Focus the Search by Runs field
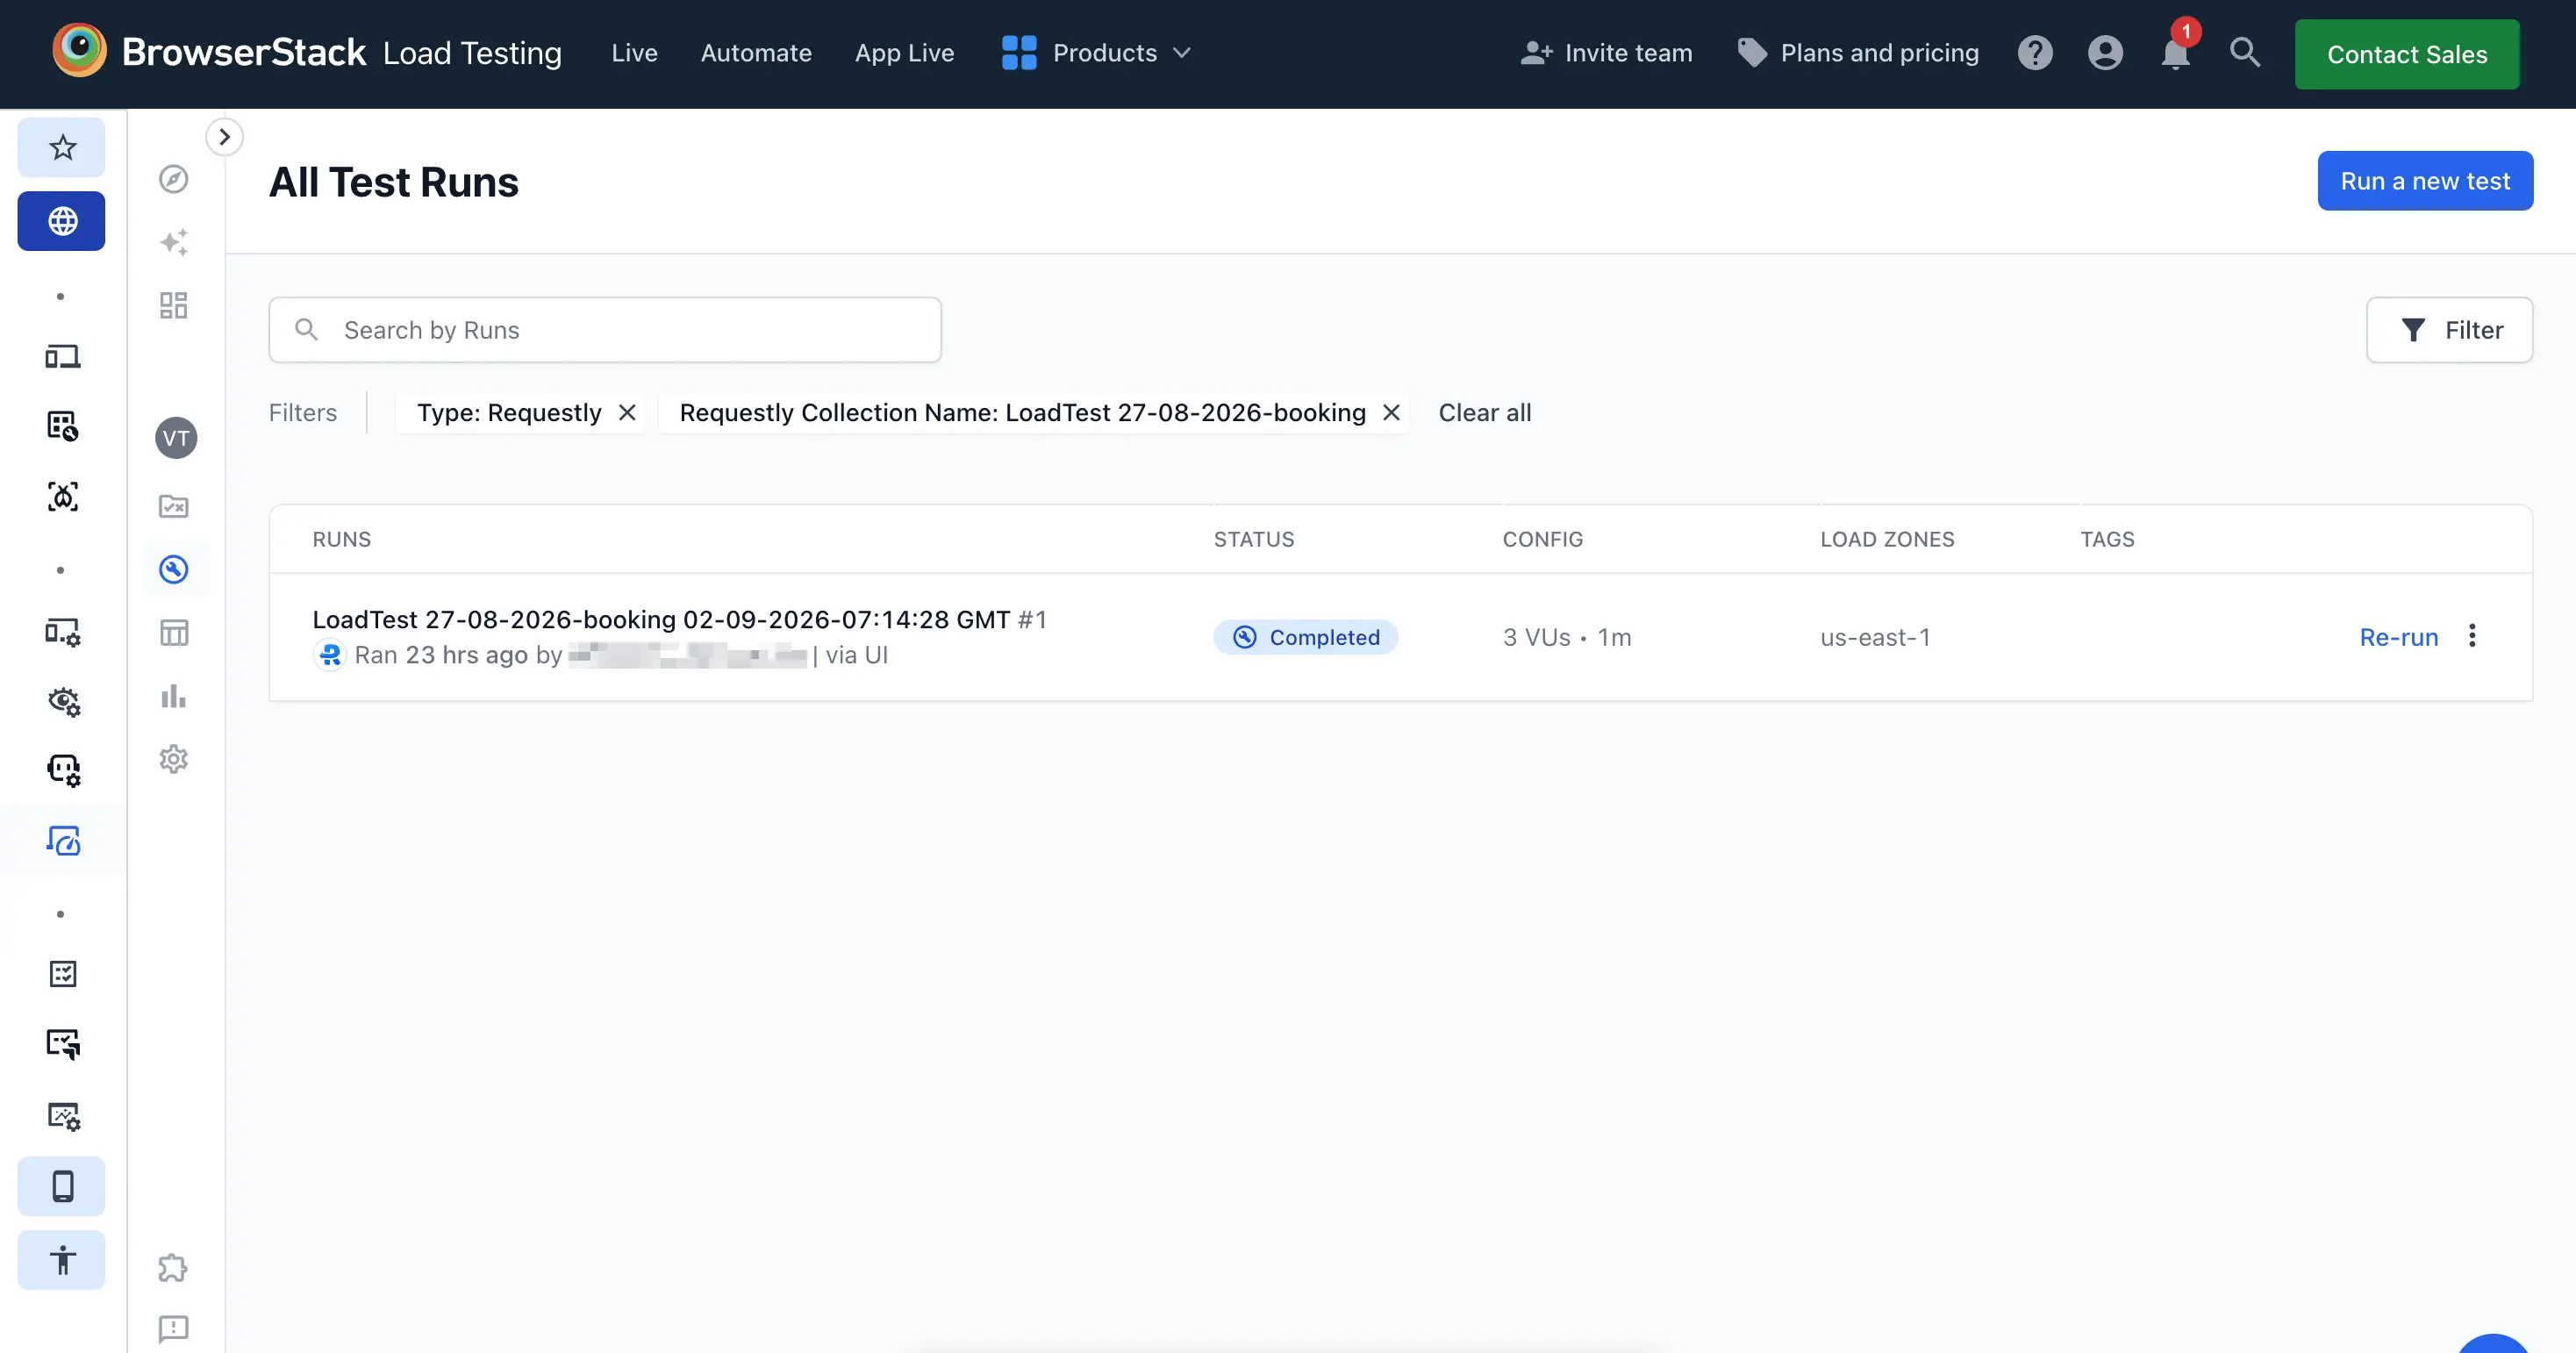 tap(605, 330)
